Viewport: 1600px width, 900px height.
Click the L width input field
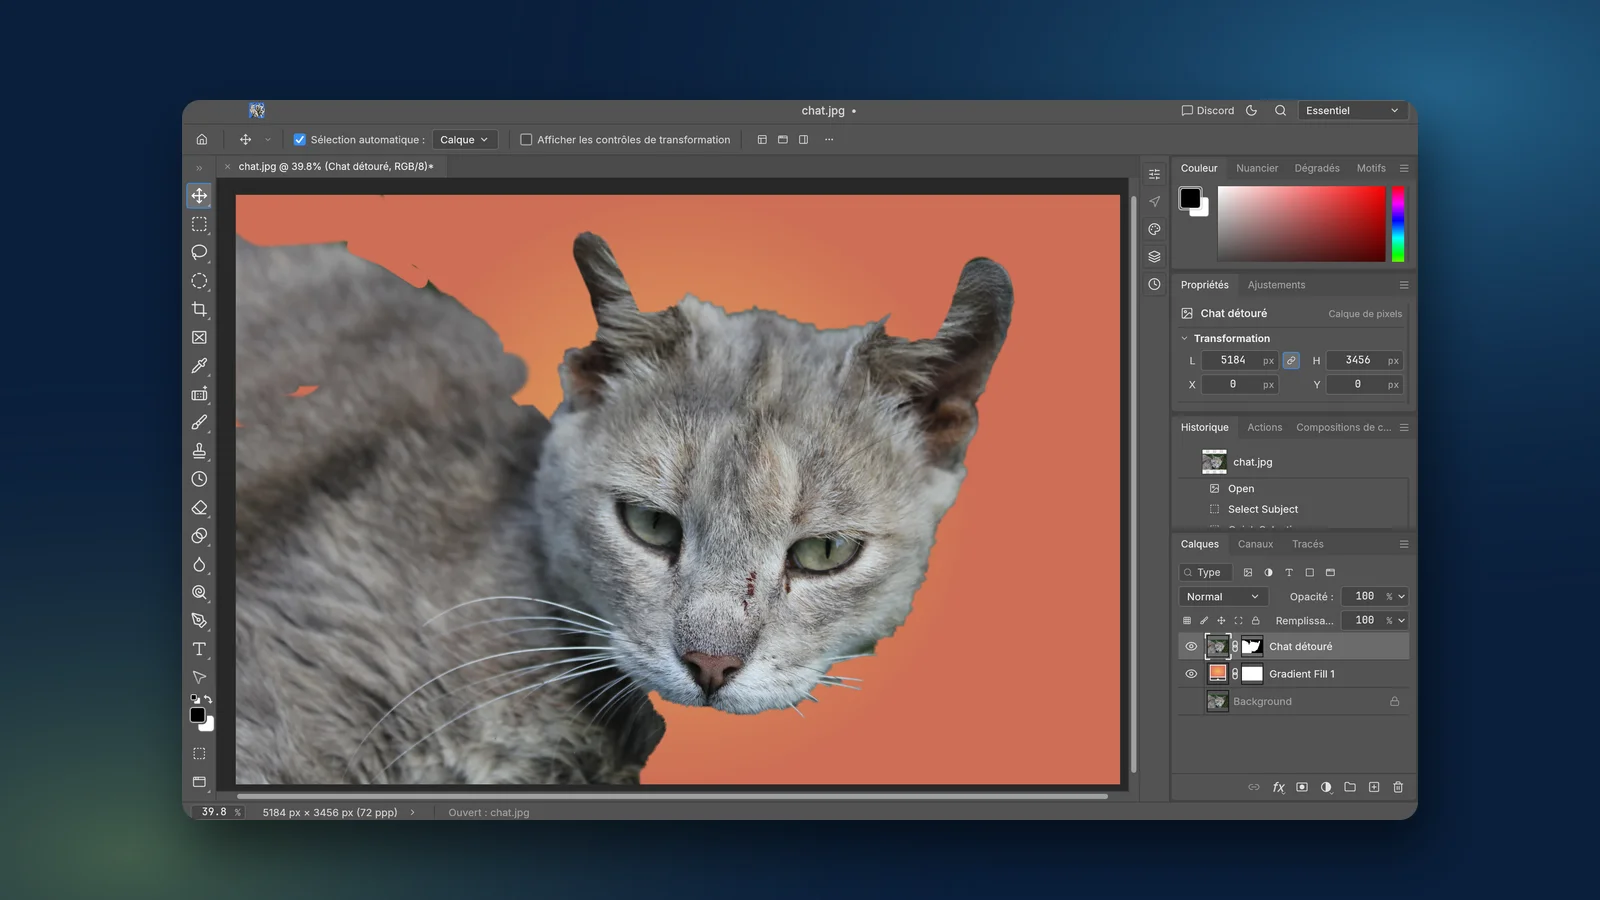click(1240, 361)
